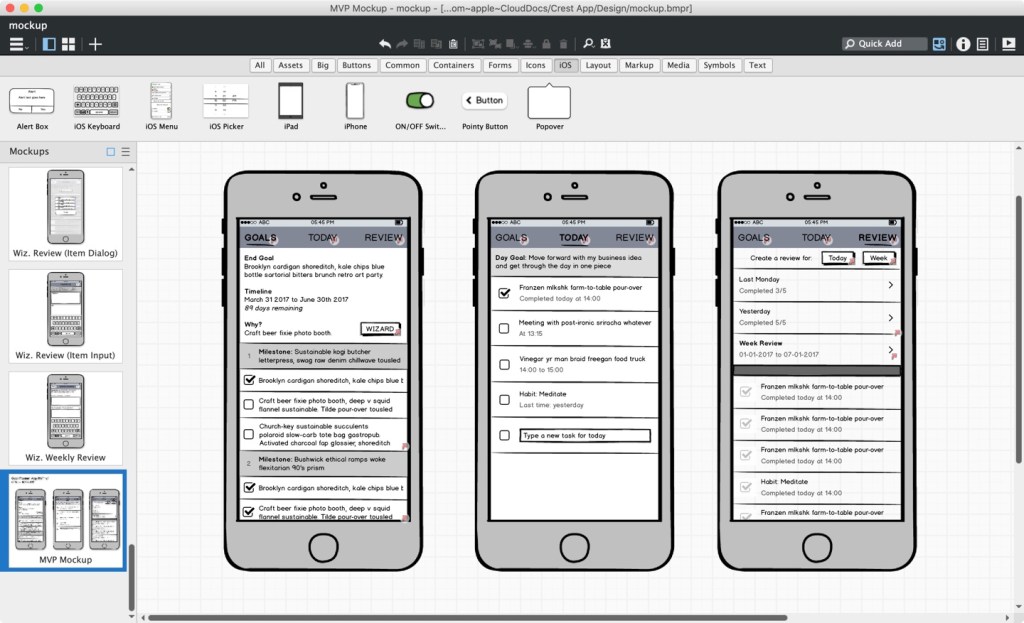Image resolution: width=1024 pixels, height=623 pixels.
Task: Switch to grid view of mockups
Action: [69, 44]
